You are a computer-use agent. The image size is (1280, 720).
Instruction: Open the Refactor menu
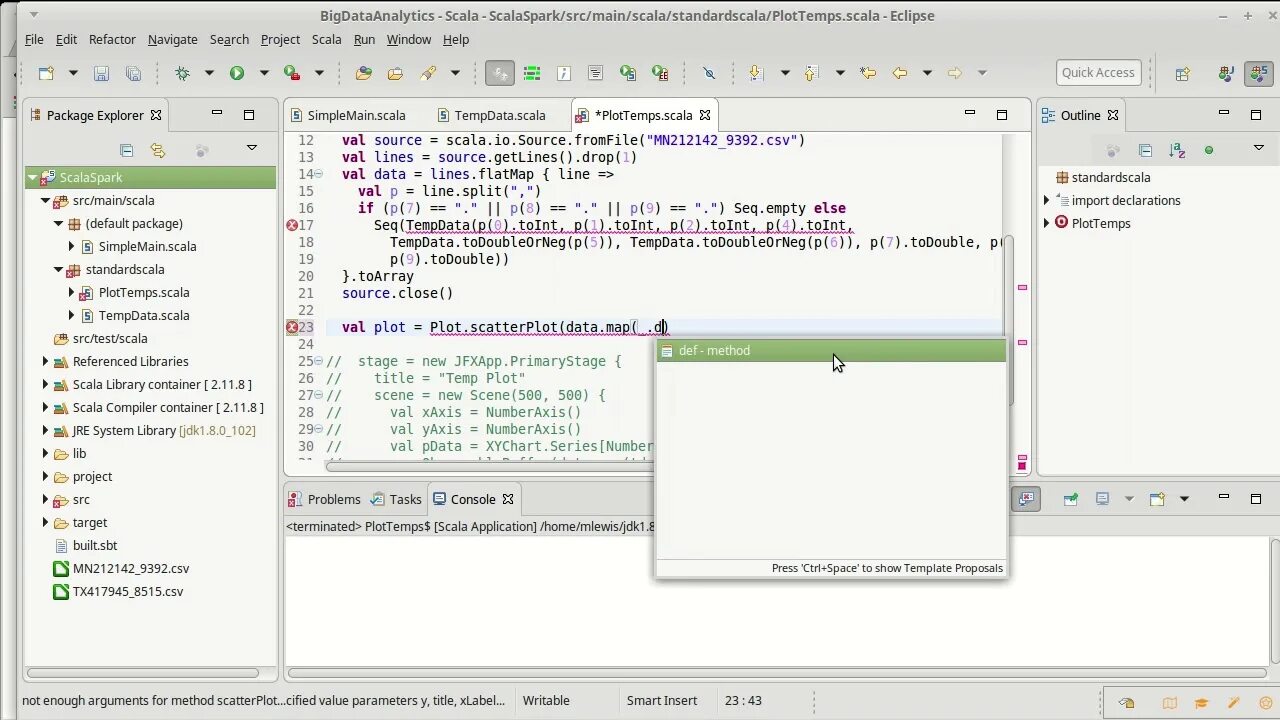[x=112, y=39]
